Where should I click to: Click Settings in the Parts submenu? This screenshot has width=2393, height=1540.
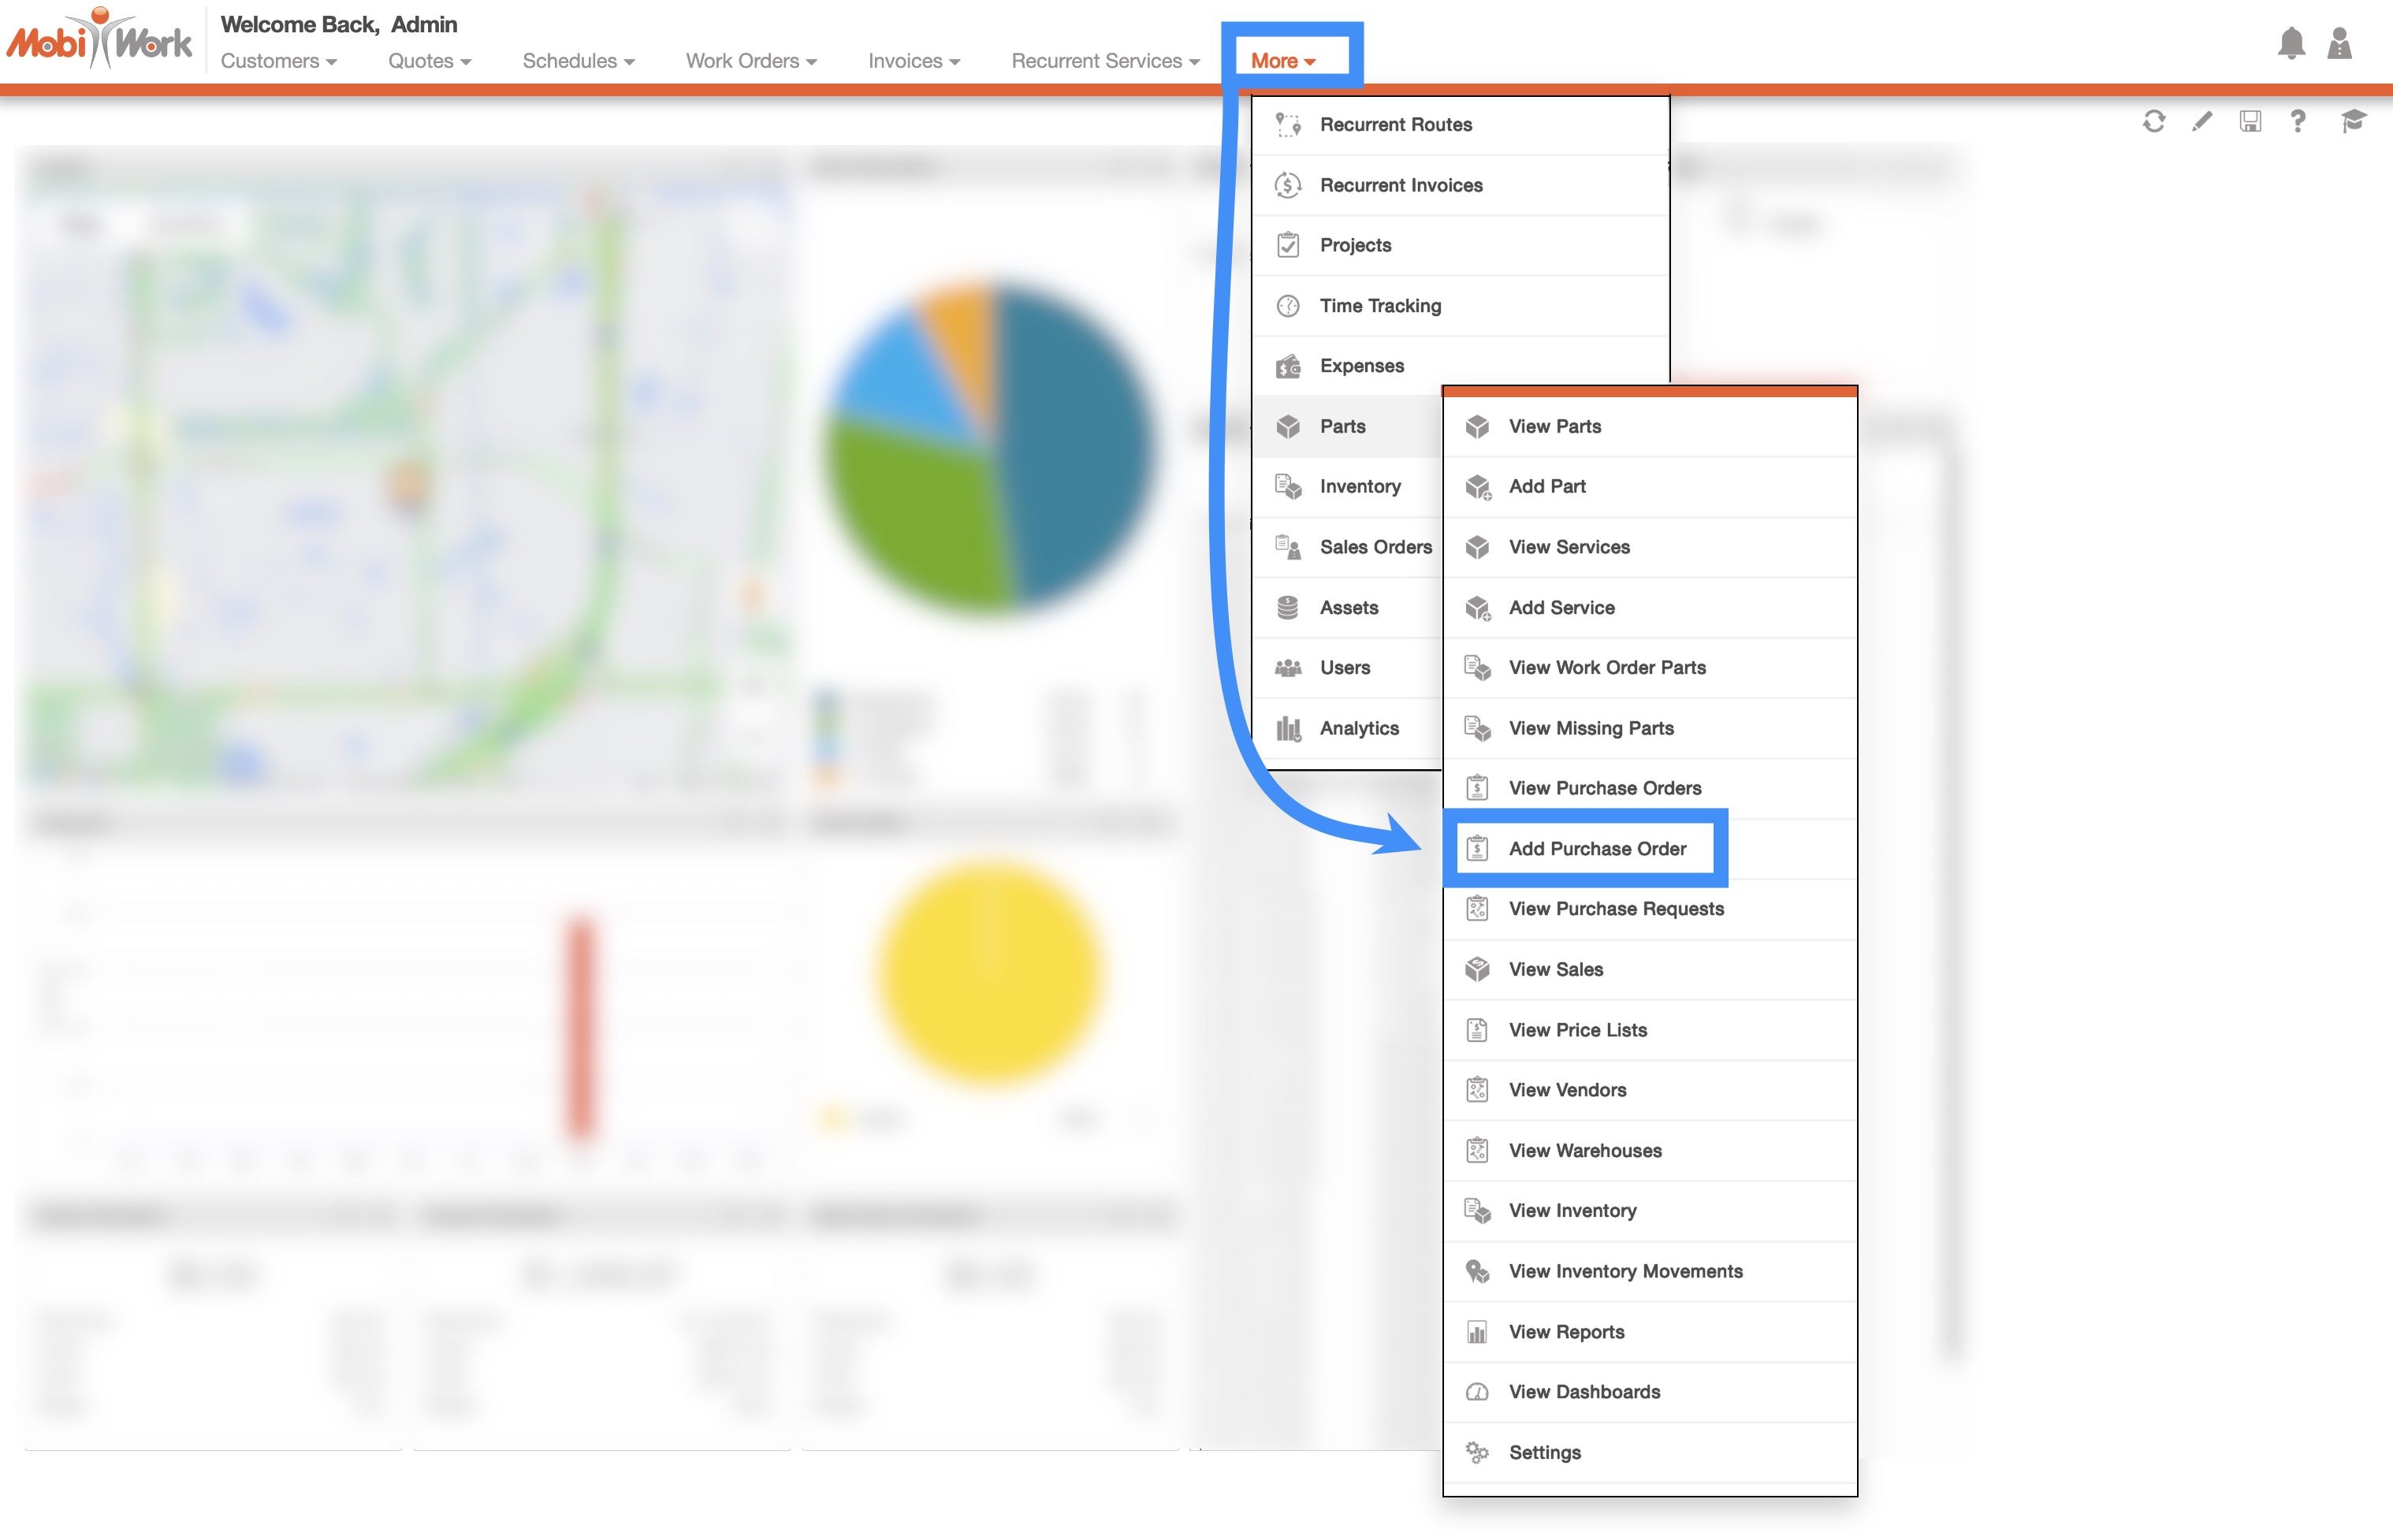tap(1544, 1452)
